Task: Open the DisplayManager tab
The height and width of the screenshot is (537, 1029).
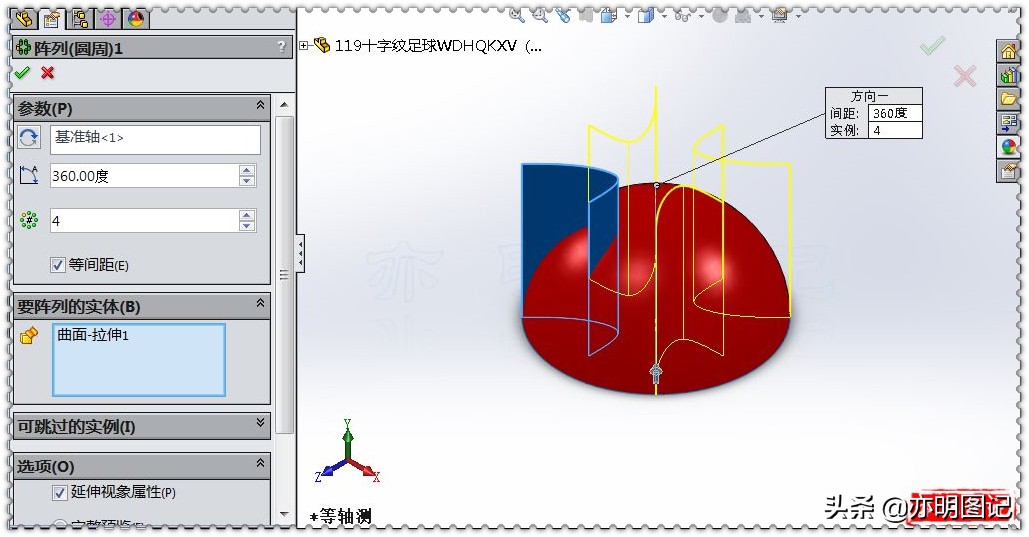Action: [136, 19]
